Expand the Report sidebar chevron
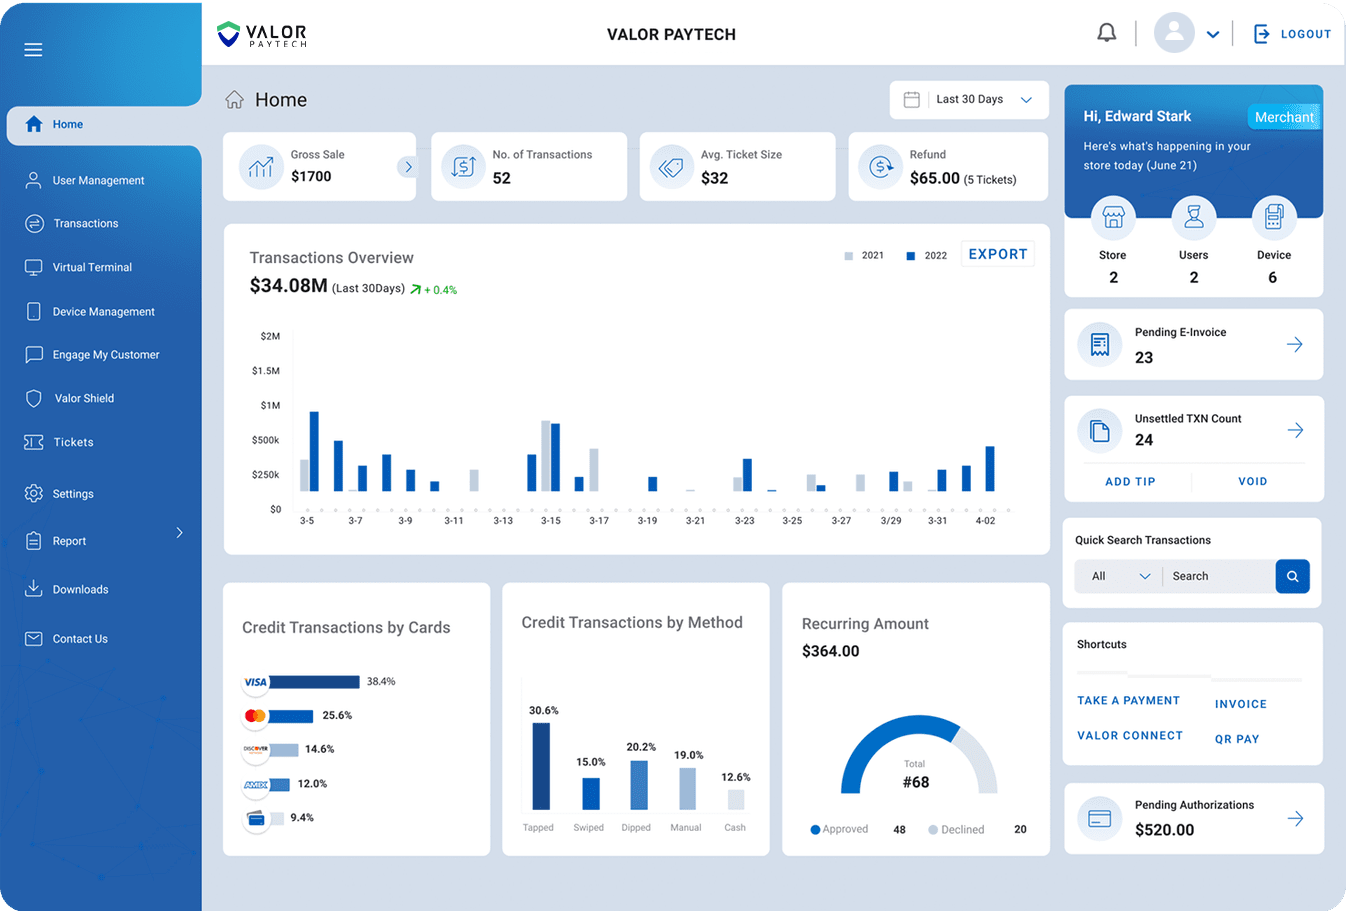Screen dimensions: 1346x911 coord(180,533)
